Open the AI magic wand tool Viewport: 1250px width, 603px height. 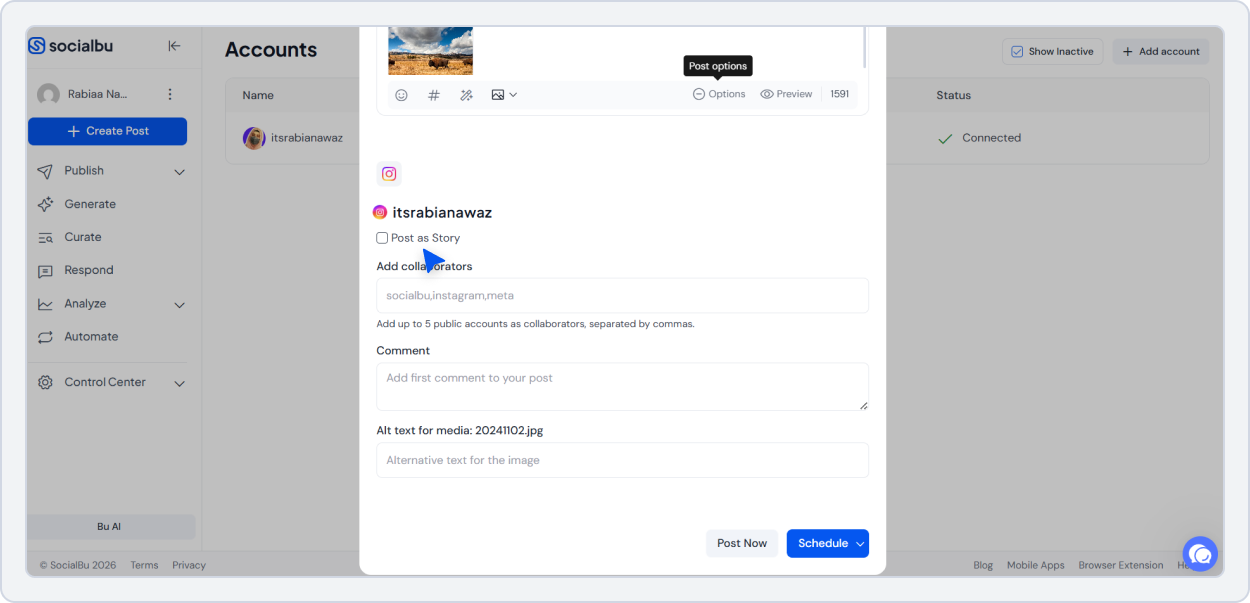(x=466, y=95)
